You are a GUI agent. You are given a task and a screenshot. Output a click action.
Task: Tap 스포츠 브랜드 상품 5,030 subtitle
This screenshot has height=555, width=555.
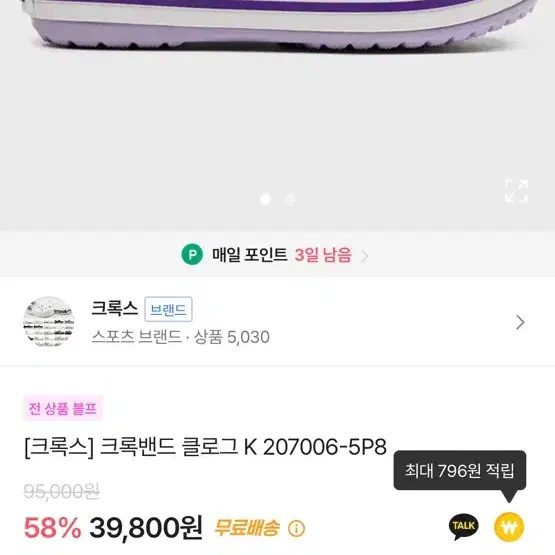click(181, 337)
